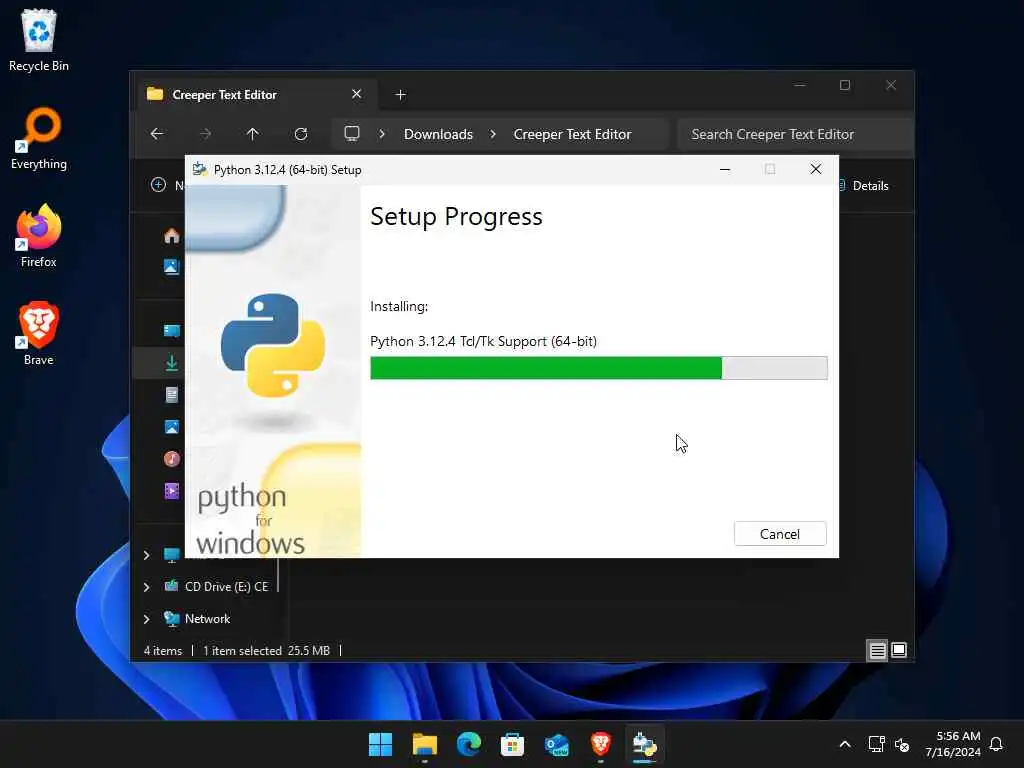Click the muted volume tray icon
This screenshot has height=768, width=1024.
pos(903,744)
